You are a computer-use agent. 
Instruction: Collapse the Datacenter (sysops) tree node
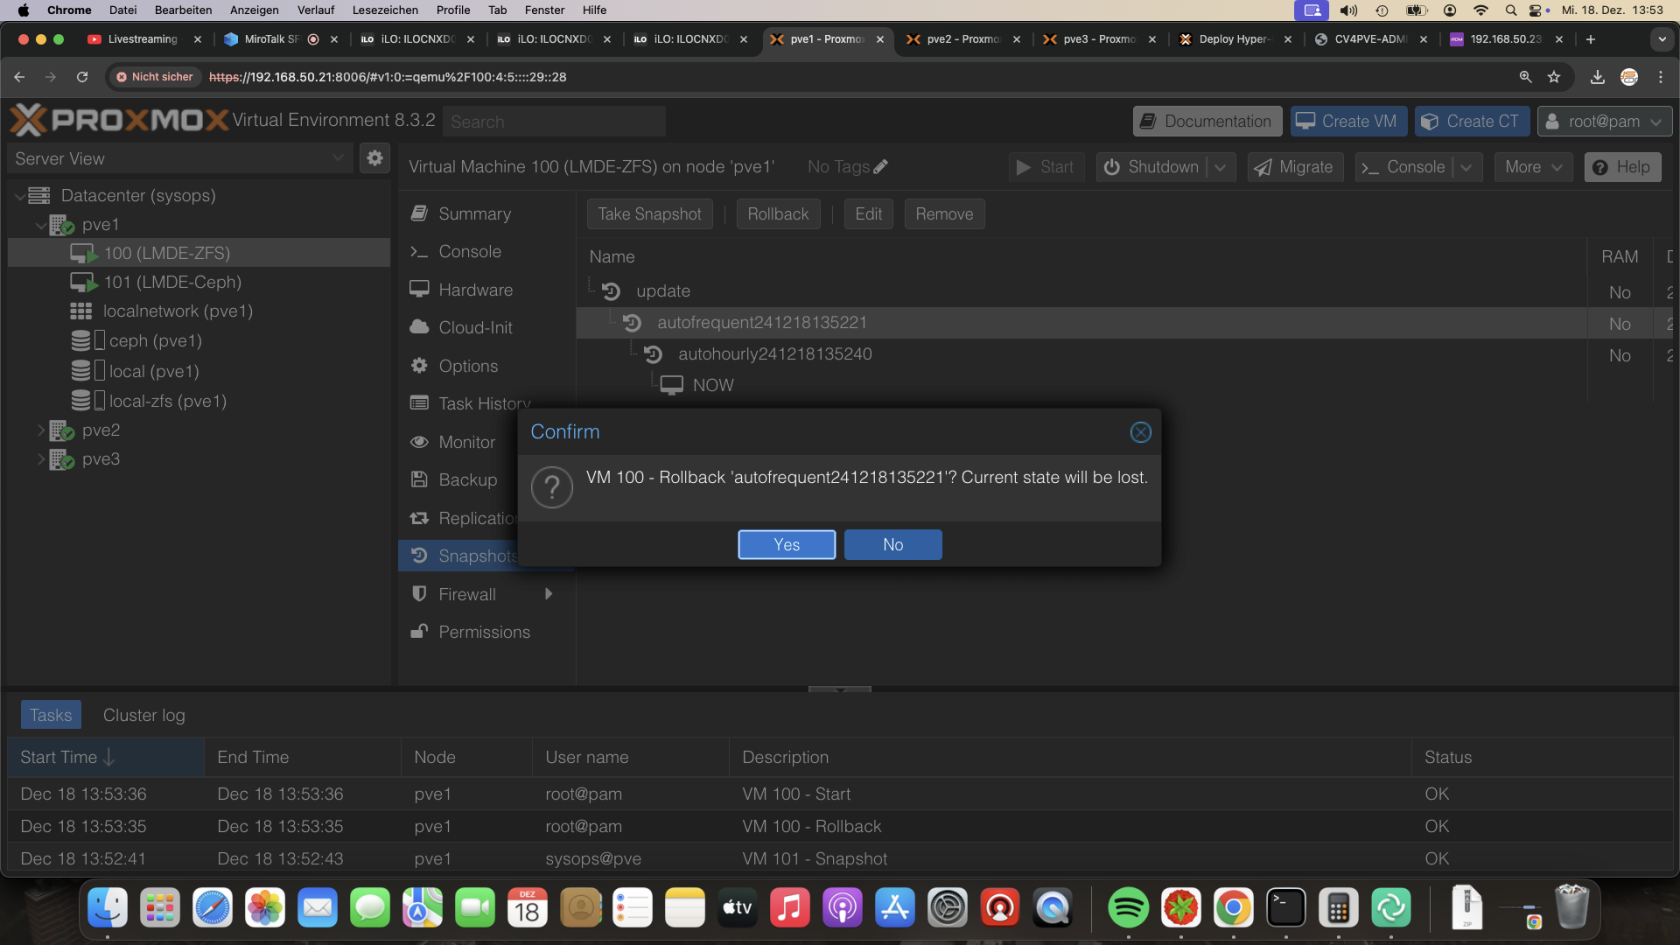pyautogui.click(x=19, y=196)
